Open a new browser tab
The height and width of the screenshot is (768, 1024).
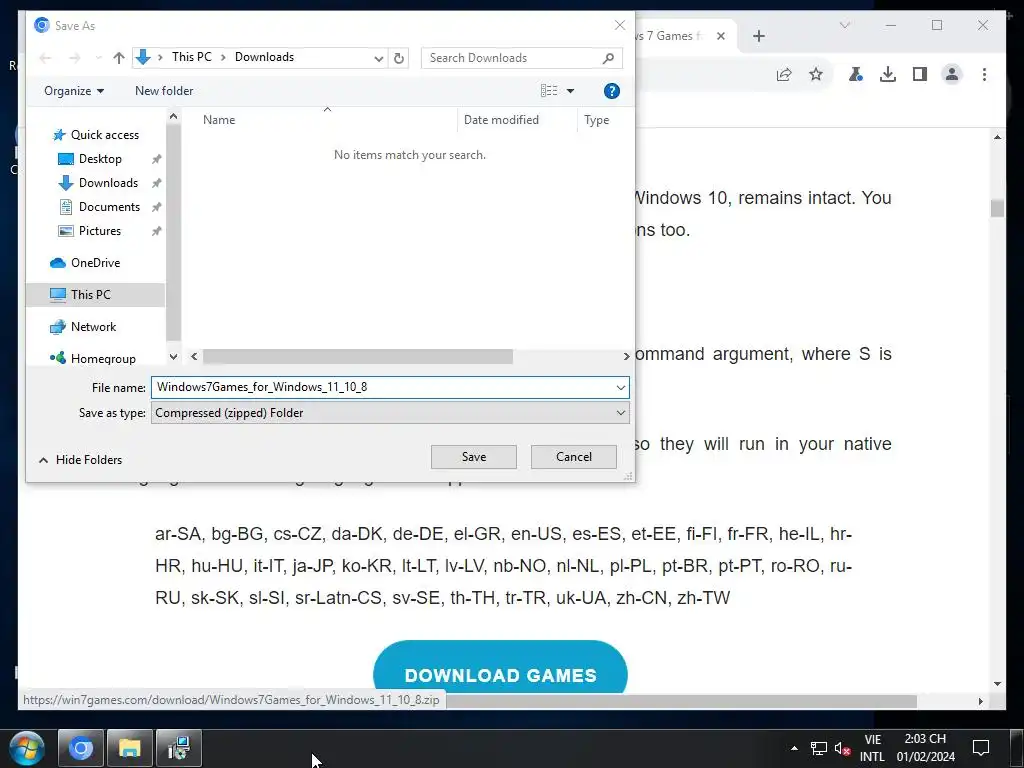point(758,36)
